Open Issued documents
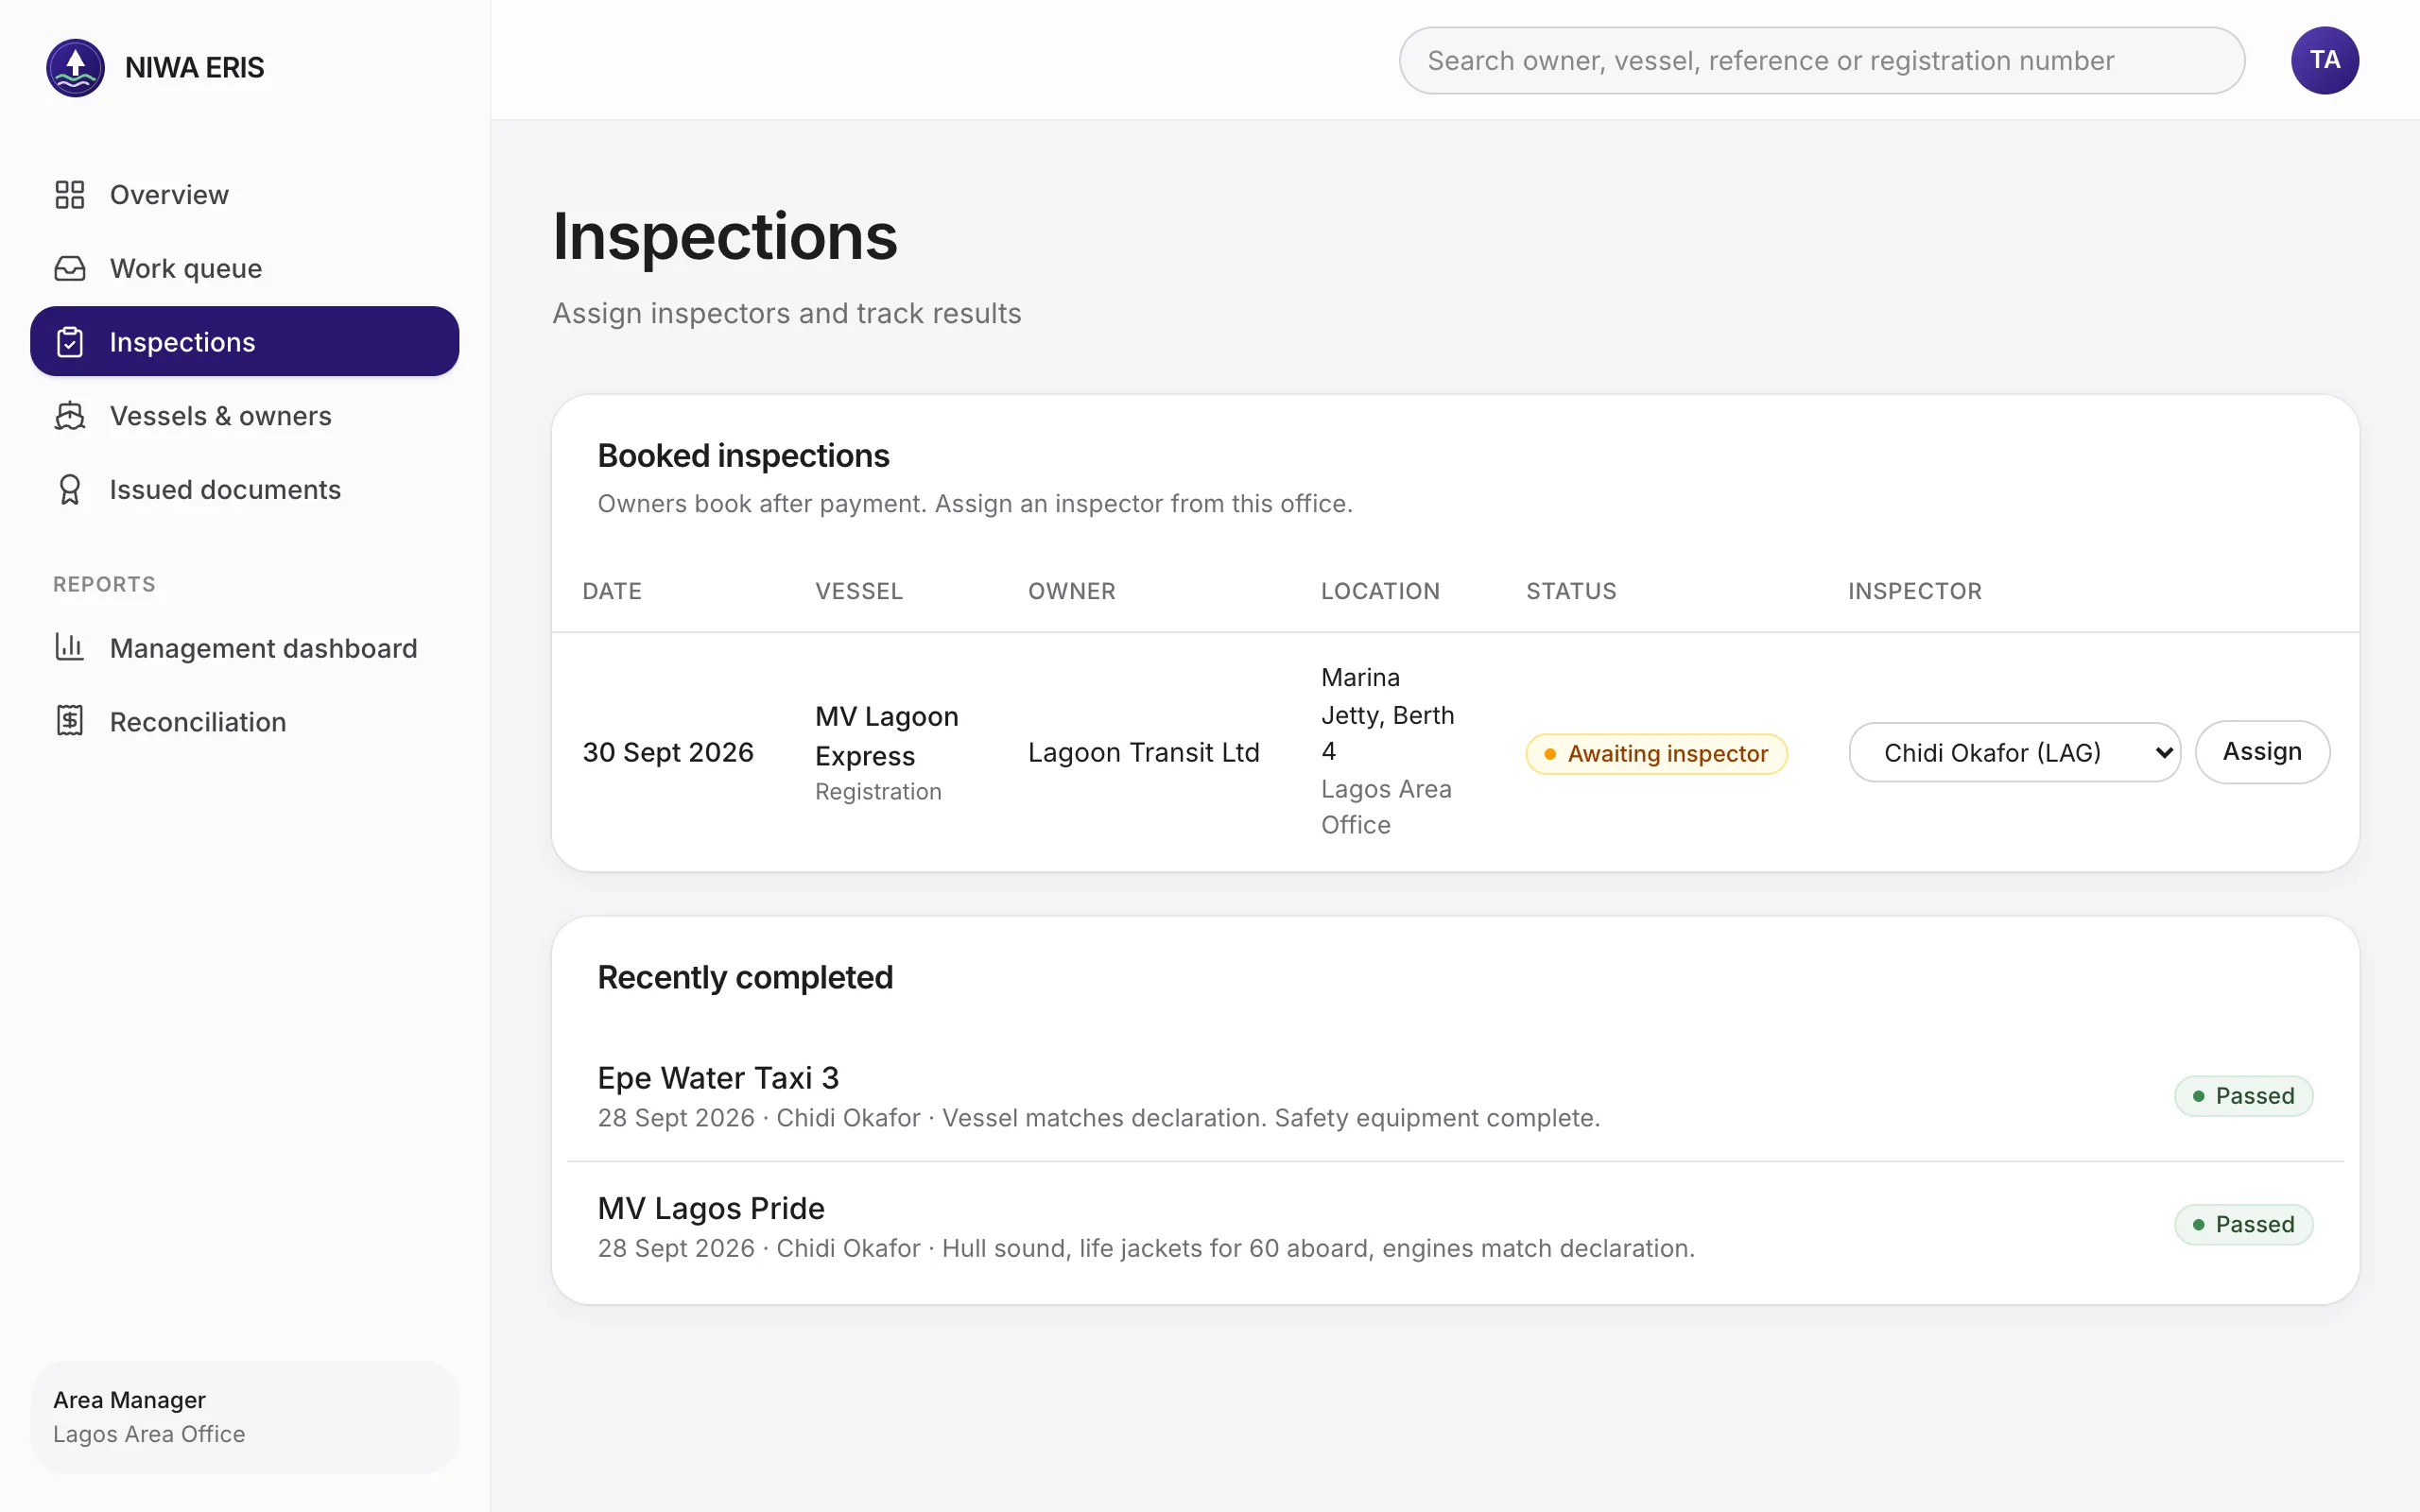This screenshot has width=2420, height=1512. point(244,490)
